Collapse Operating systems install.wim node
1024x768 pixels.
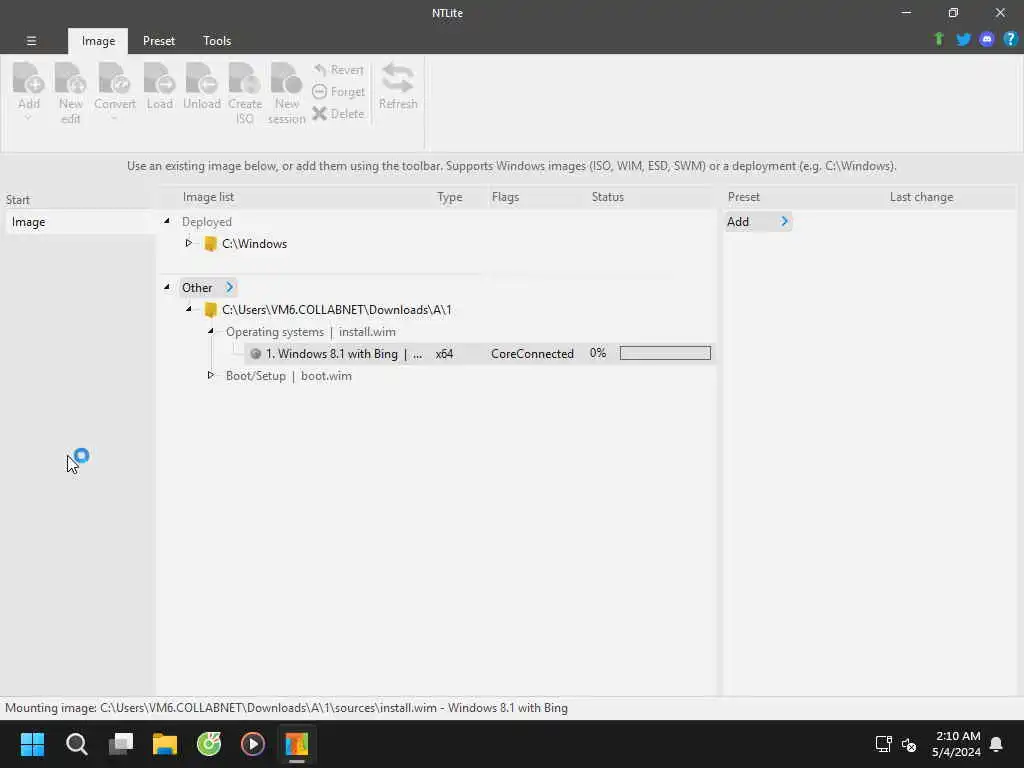(211, 331)
